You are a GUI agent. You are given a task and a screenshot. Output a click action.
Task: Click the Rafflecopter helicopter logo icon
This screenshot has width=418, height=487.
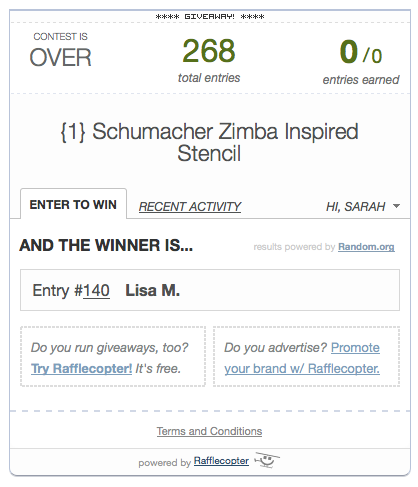coord(267,460)
